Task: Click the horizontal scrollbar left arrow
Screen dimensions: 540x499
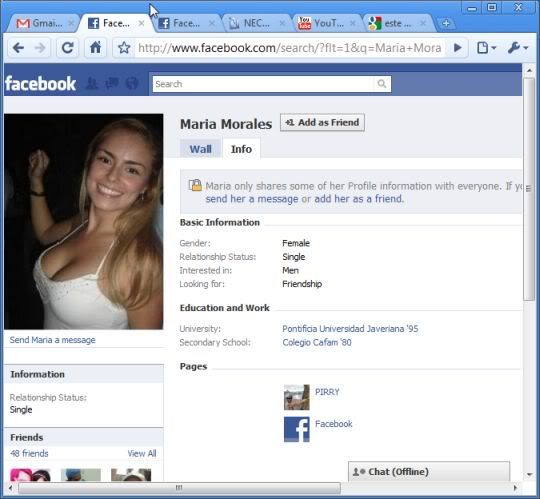Action: point(11,488)
